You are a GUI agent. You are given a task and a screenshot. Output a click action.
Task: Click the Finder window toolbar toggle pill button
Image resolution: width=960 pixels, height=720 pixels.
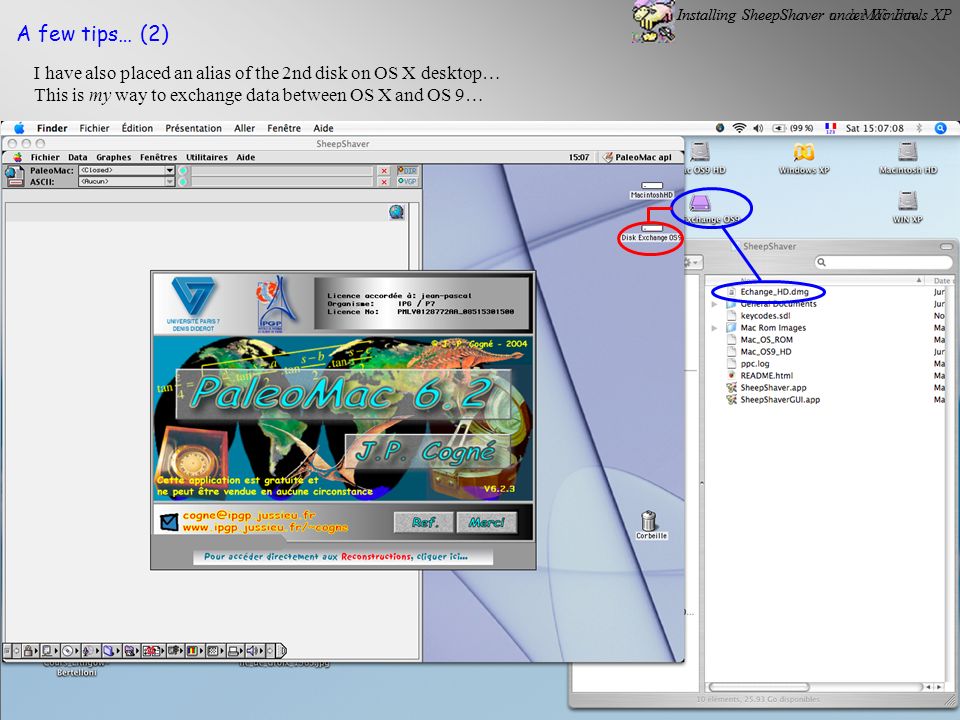947,247
